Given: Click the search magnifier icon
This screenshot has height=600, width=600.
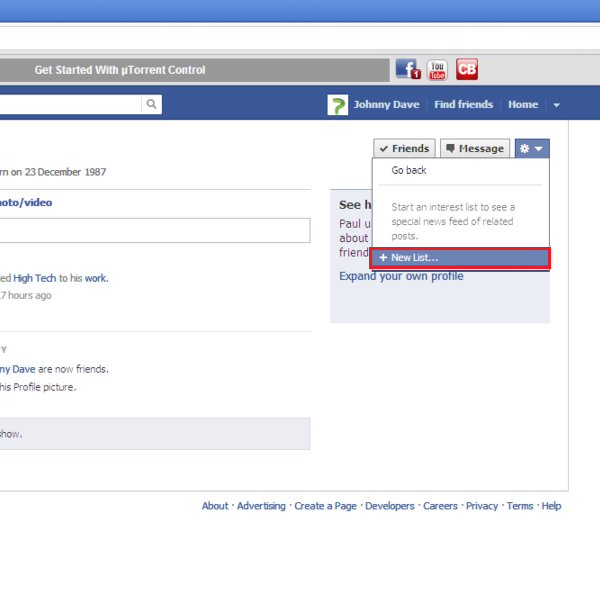Looking at the screenshot, I should (x=152, y=104).
